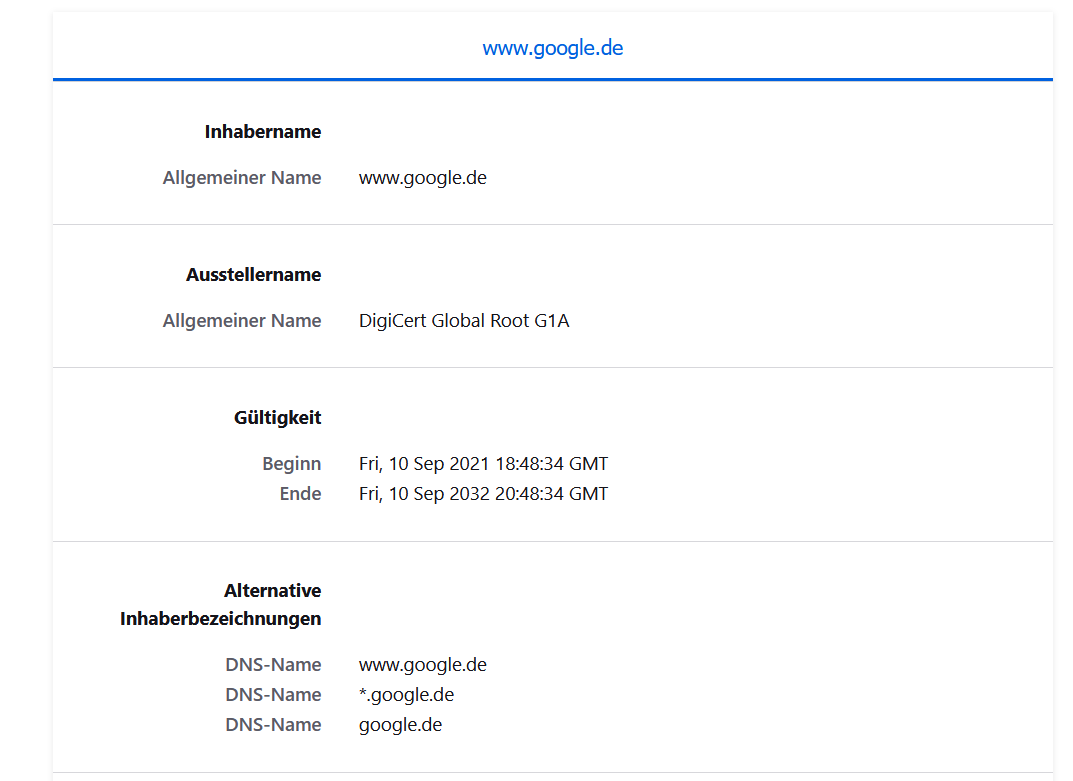Select the www.google.de certificate tab
Screen dimensions: 1073x781
click(x=552, y=48)
